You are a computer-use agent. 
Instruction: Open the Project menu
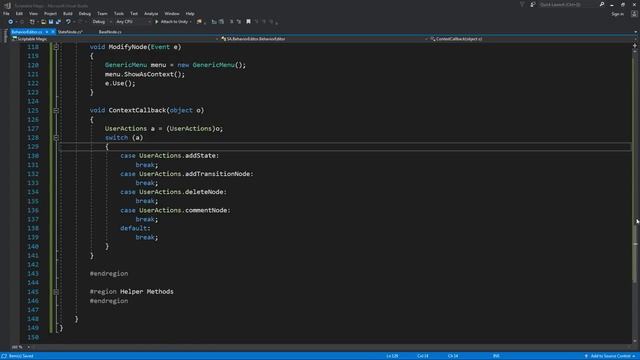pos(50,13)
